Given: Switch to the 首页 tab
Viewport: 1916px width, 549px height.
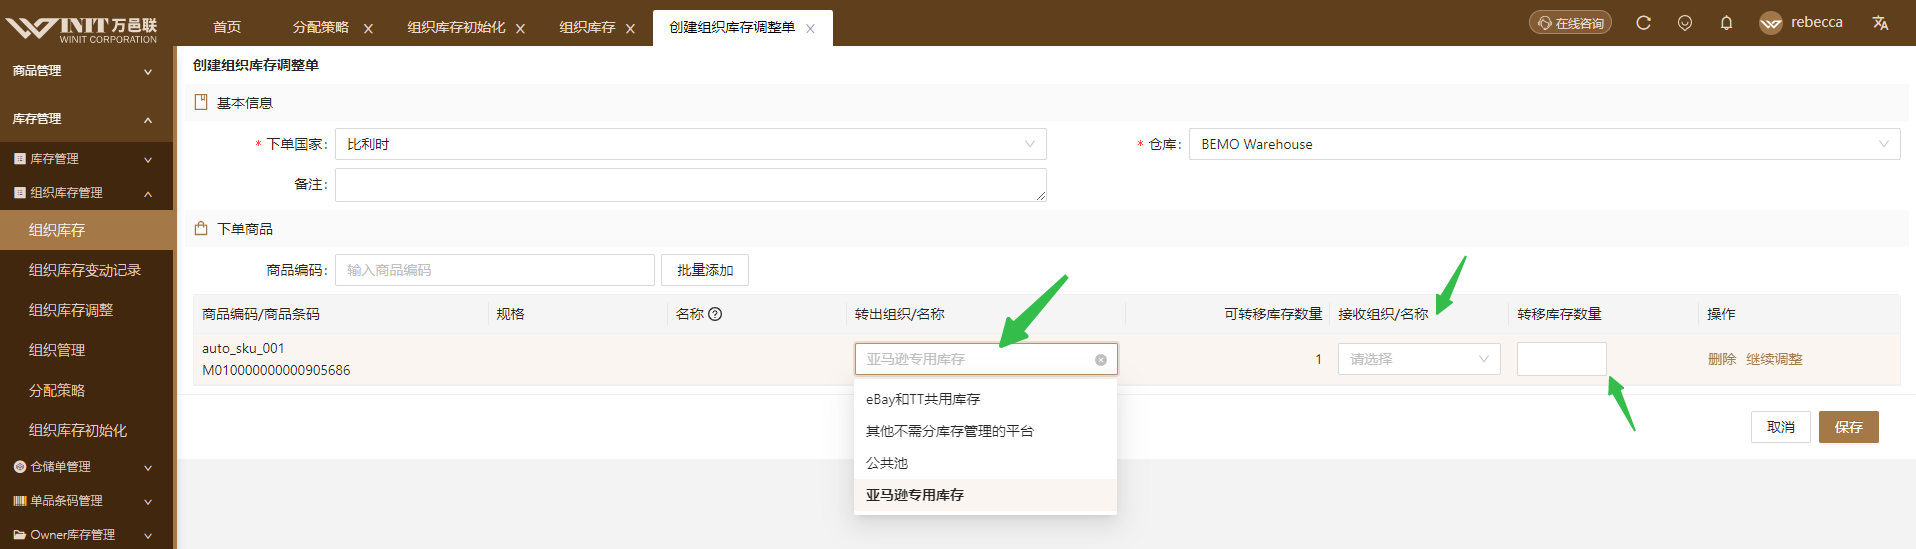Looking at the screenshot, I should click(x=227, y=27).
